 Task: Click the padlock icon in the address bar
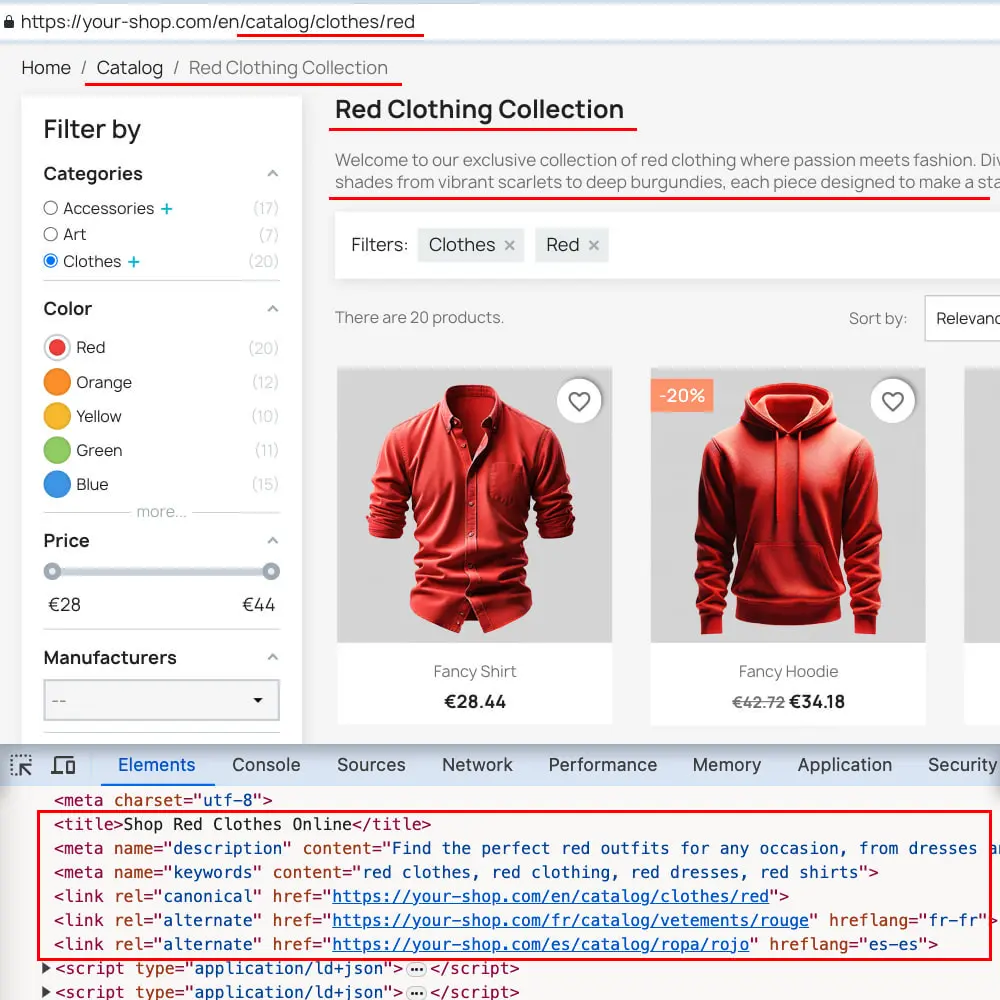point(9,21)
